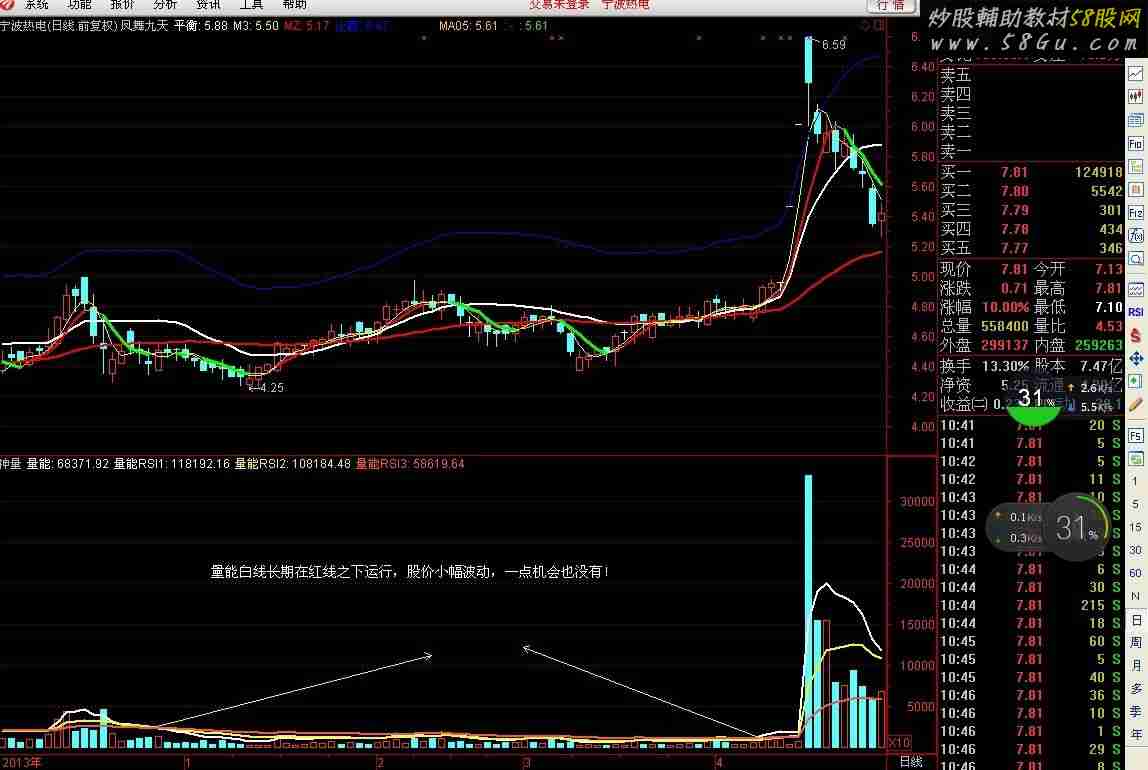The width and height of the screenshot is (1148, 770).
Task: Click the 2013年 date label on time axis
Action: tap(20, 763)
